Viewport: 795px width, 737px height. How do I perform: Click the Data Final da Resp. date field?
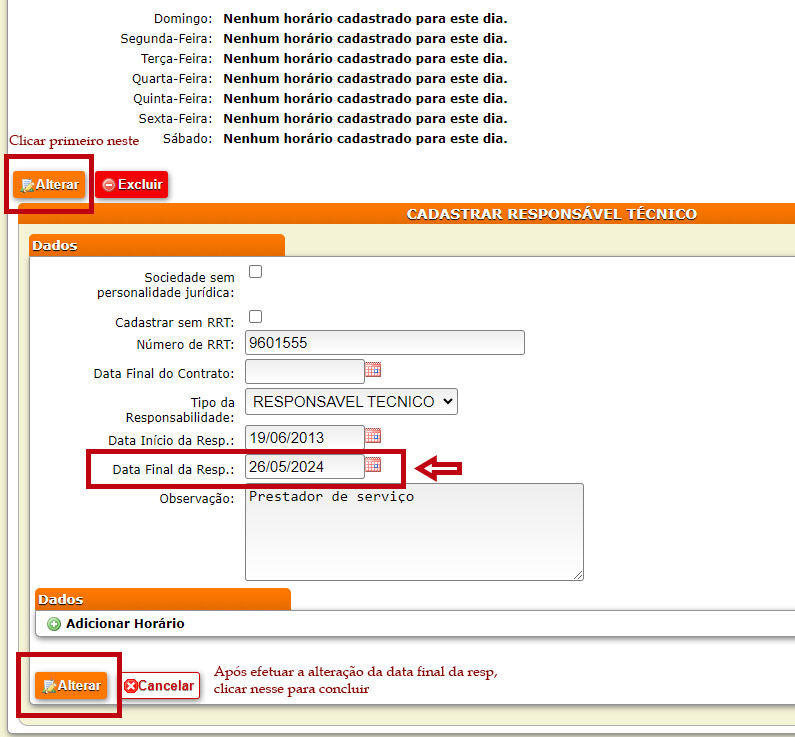click(304, 466)
